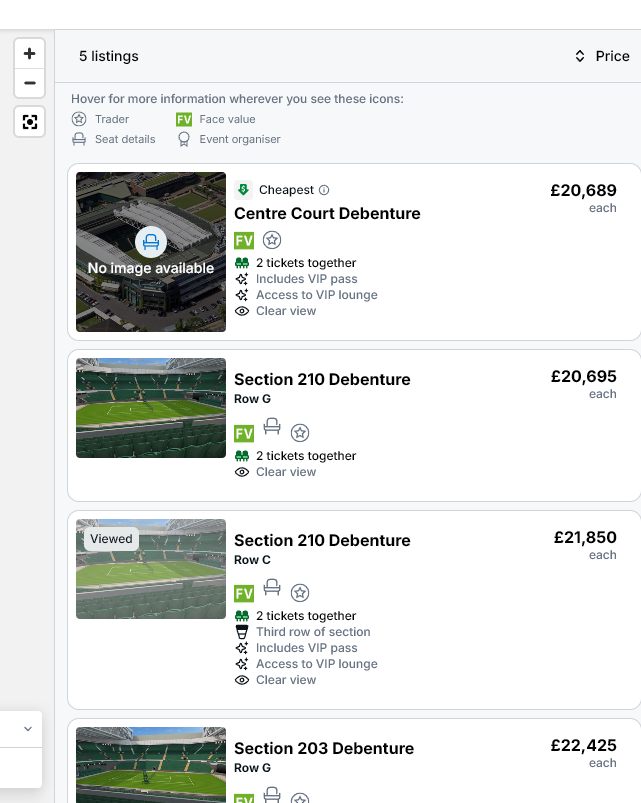The width and height of the screenshot is (641, 803).
Task: Open the Section 210 Row G seat view image
Action: tap(151, 408)
